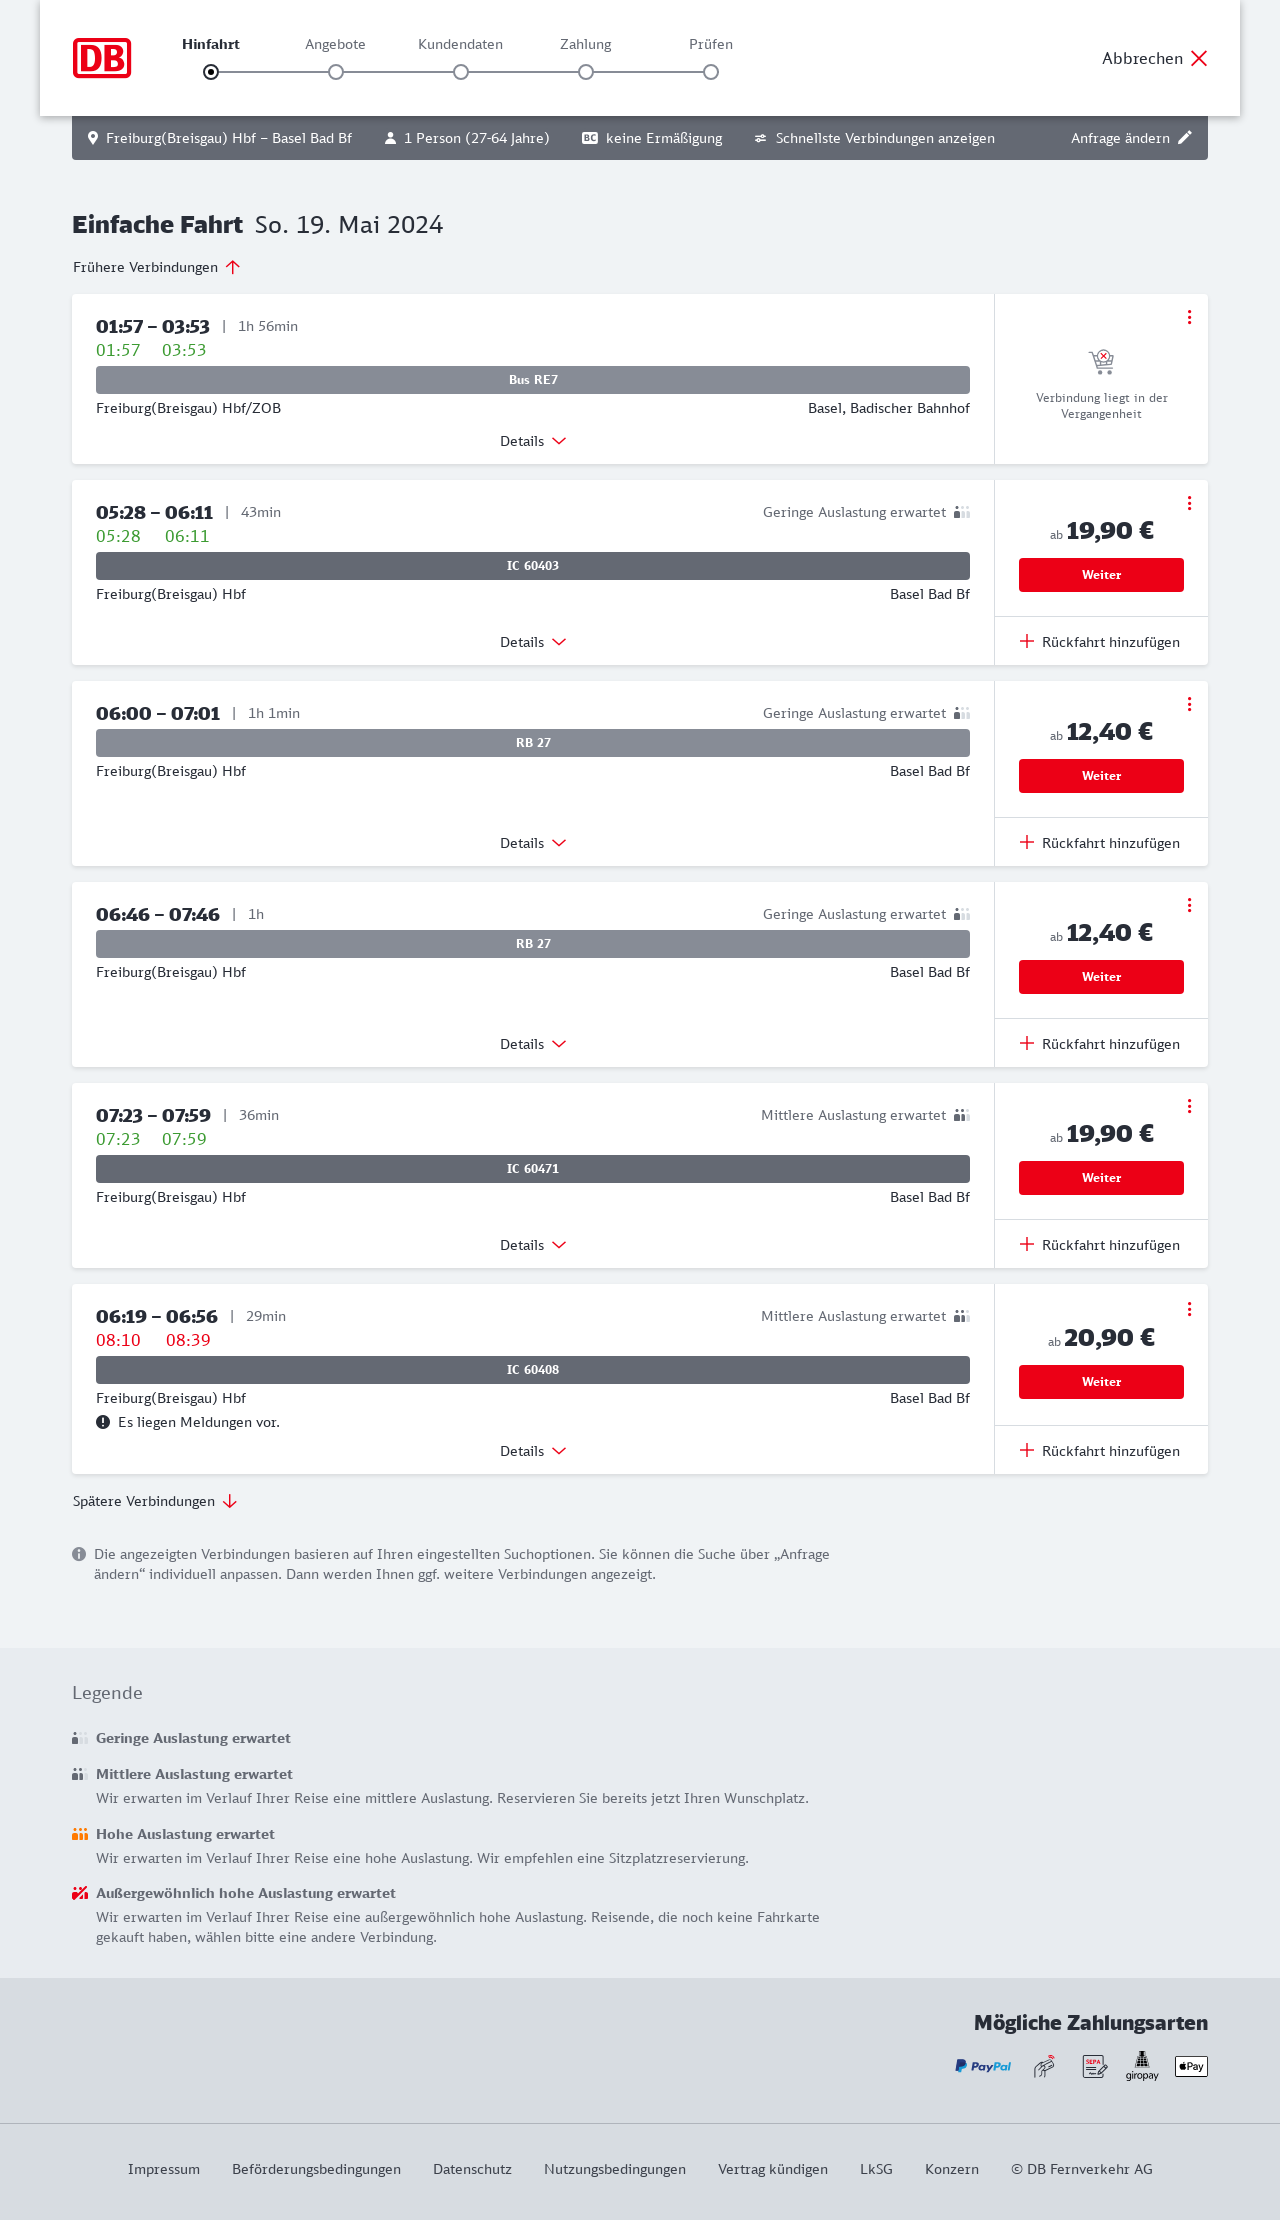This screenshot has height=2220, width=1280.
Task: Click the PayPal payment icon
Action: (983, 2066)
